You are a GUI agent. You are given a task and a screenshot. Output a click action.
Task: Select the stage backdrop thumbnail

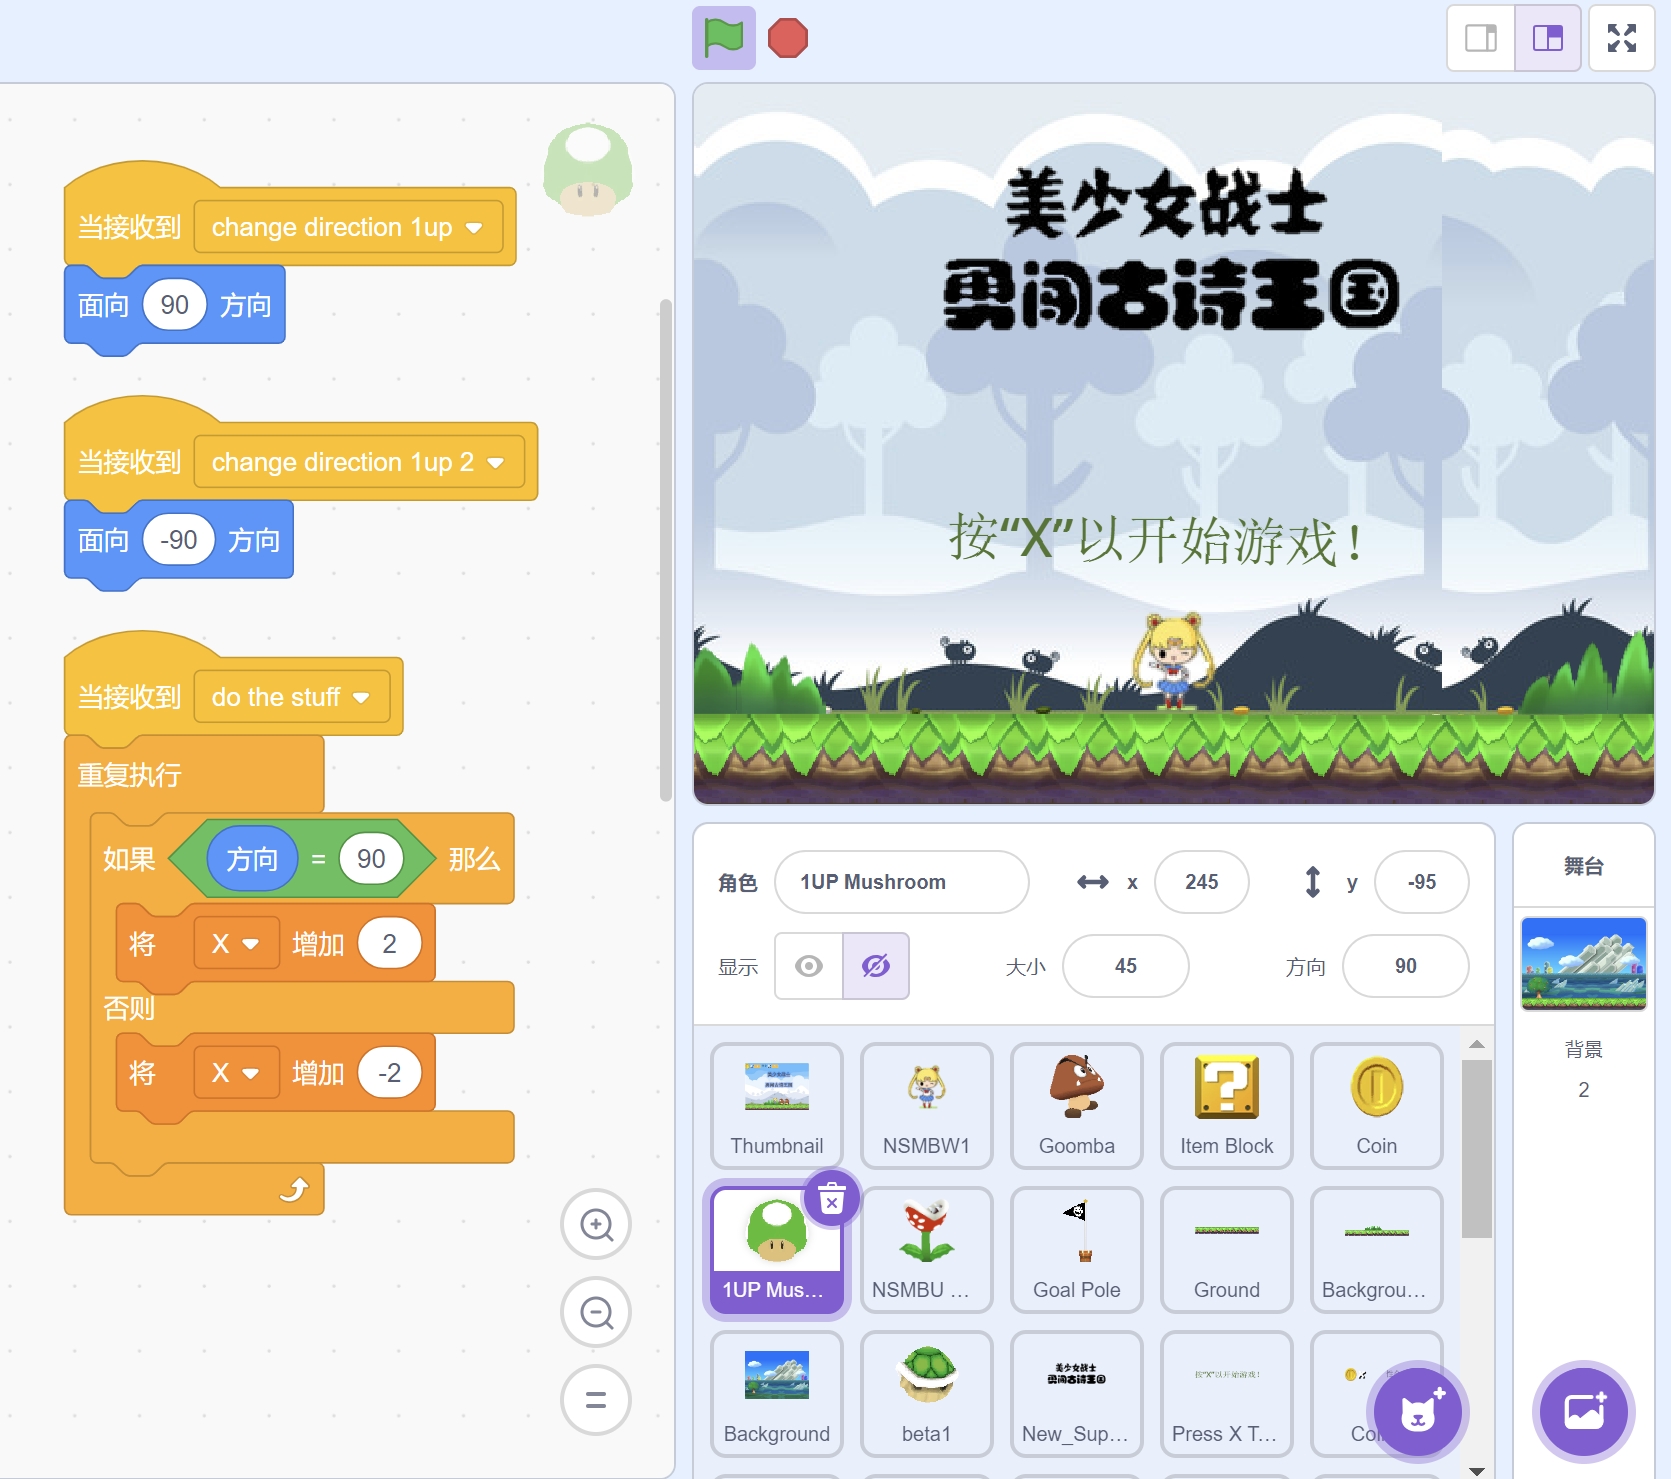click(x=1583, y=964)
